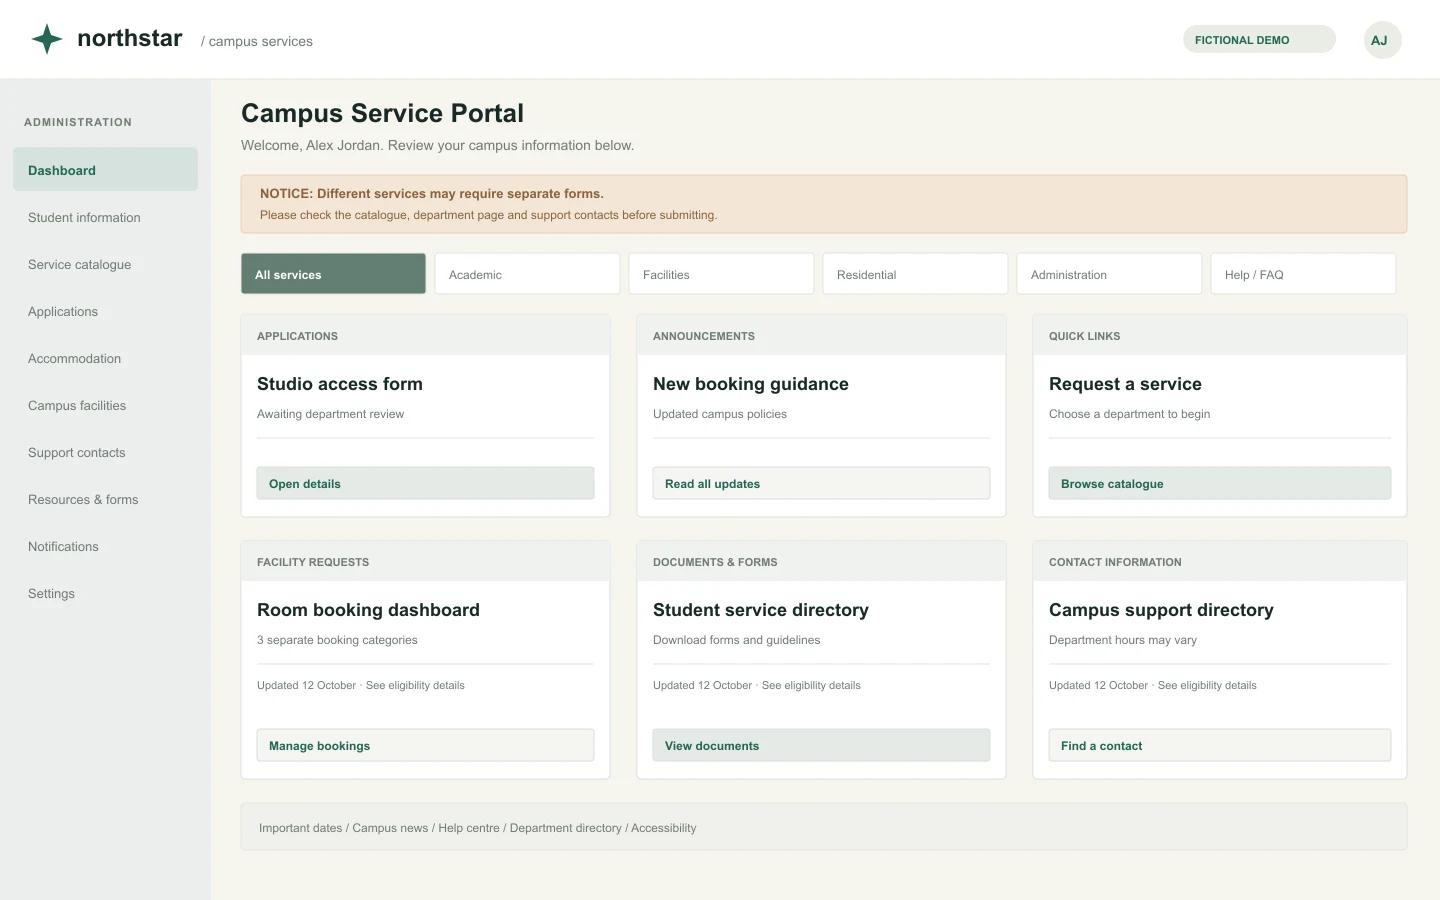Click Read all updates button
1440x900 pixels.
[x=821, y=483]
